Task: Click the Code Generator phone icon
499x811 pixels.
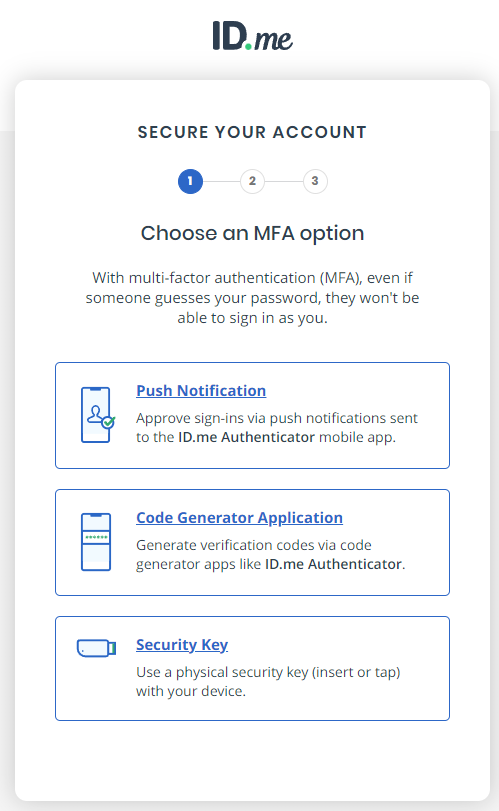Action: 96,542
